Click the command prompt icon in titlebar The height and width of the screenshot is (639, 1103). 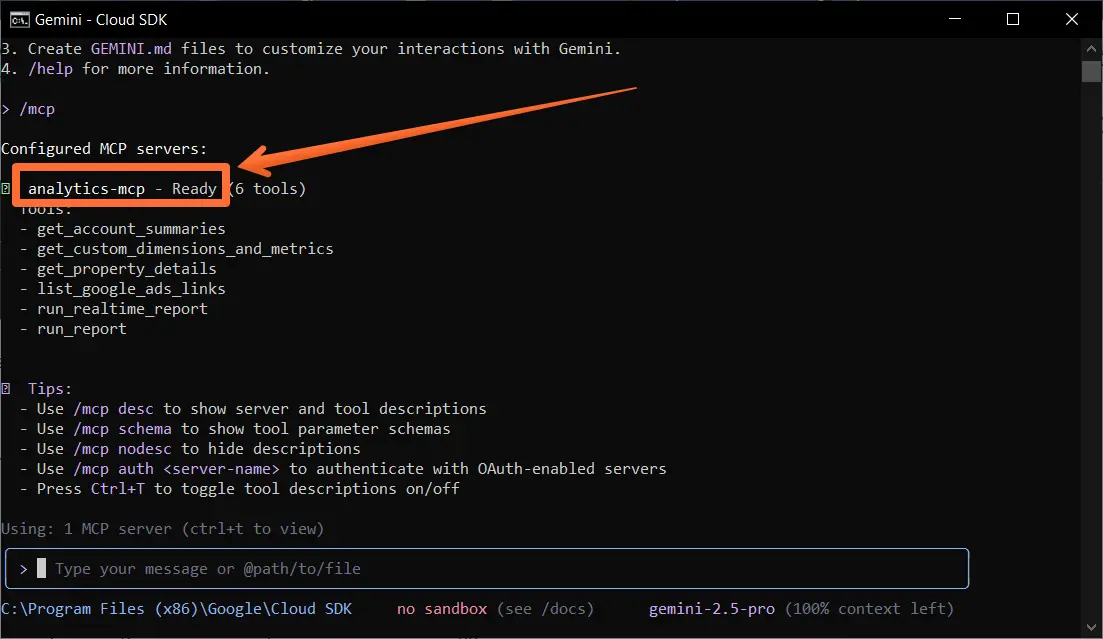17,19
